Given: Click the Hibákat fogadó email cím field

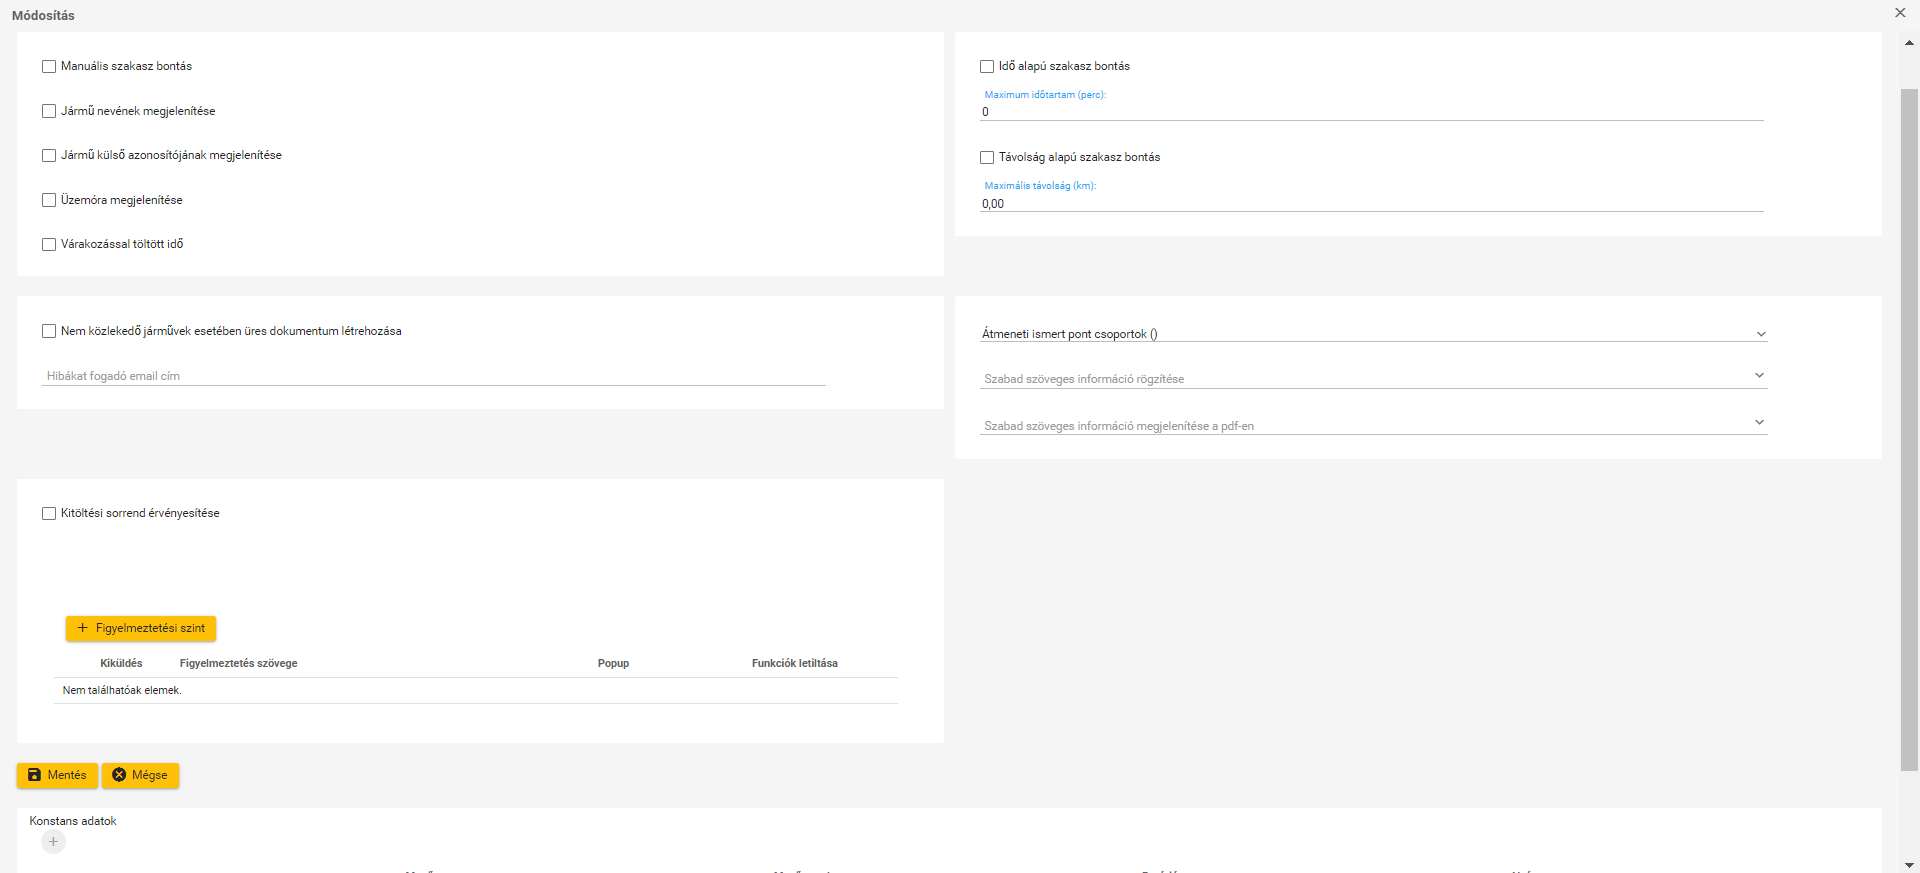Looking at the screenshot, I should click(x=433, y=376).
